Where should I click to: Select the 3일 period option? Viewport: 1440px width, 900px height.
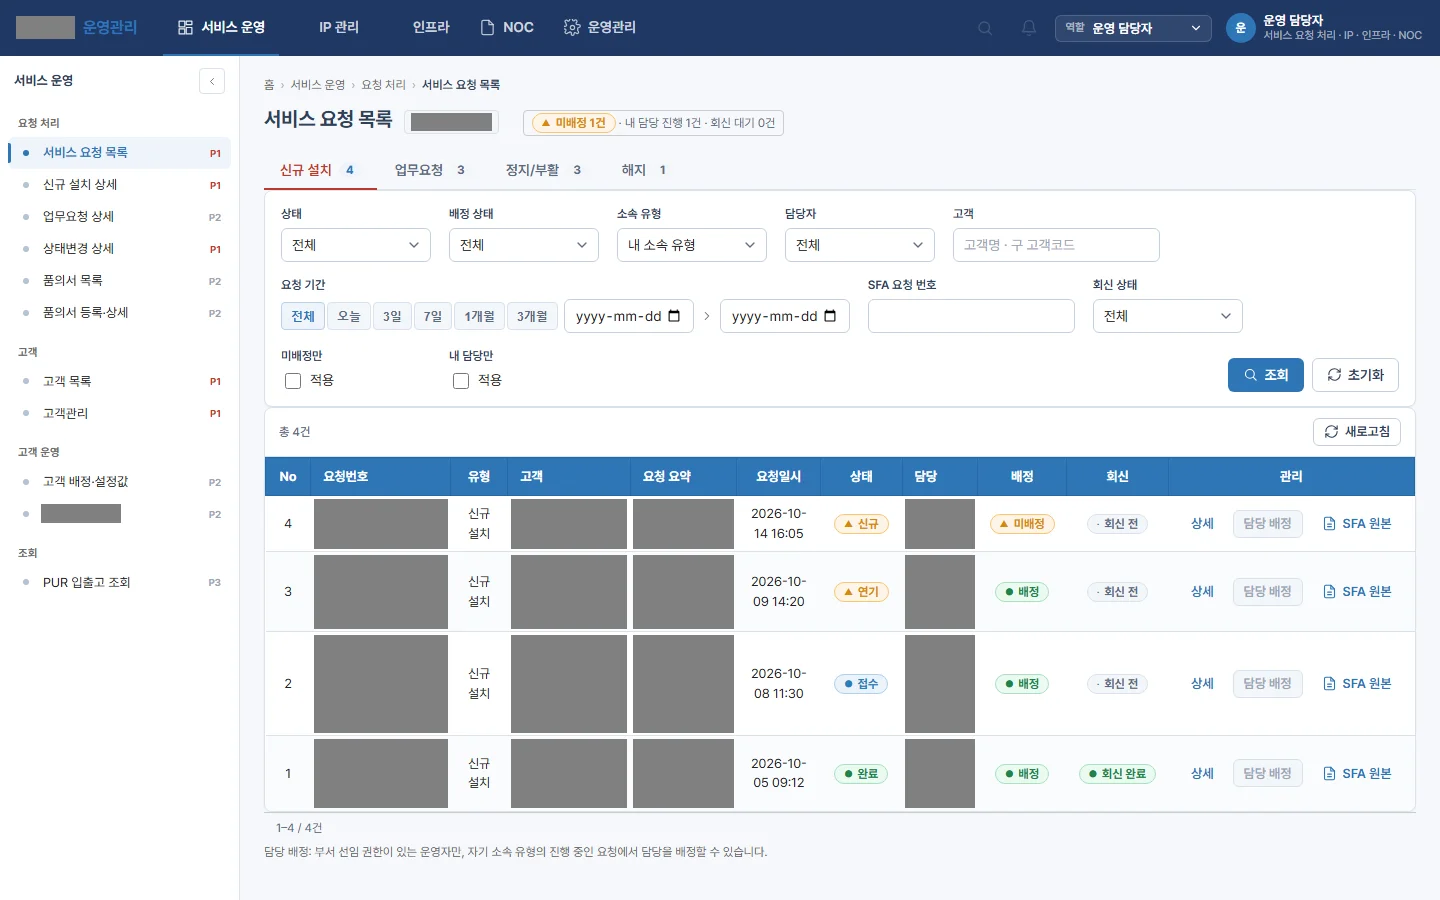pyautogui.click(x=392, y=316)
